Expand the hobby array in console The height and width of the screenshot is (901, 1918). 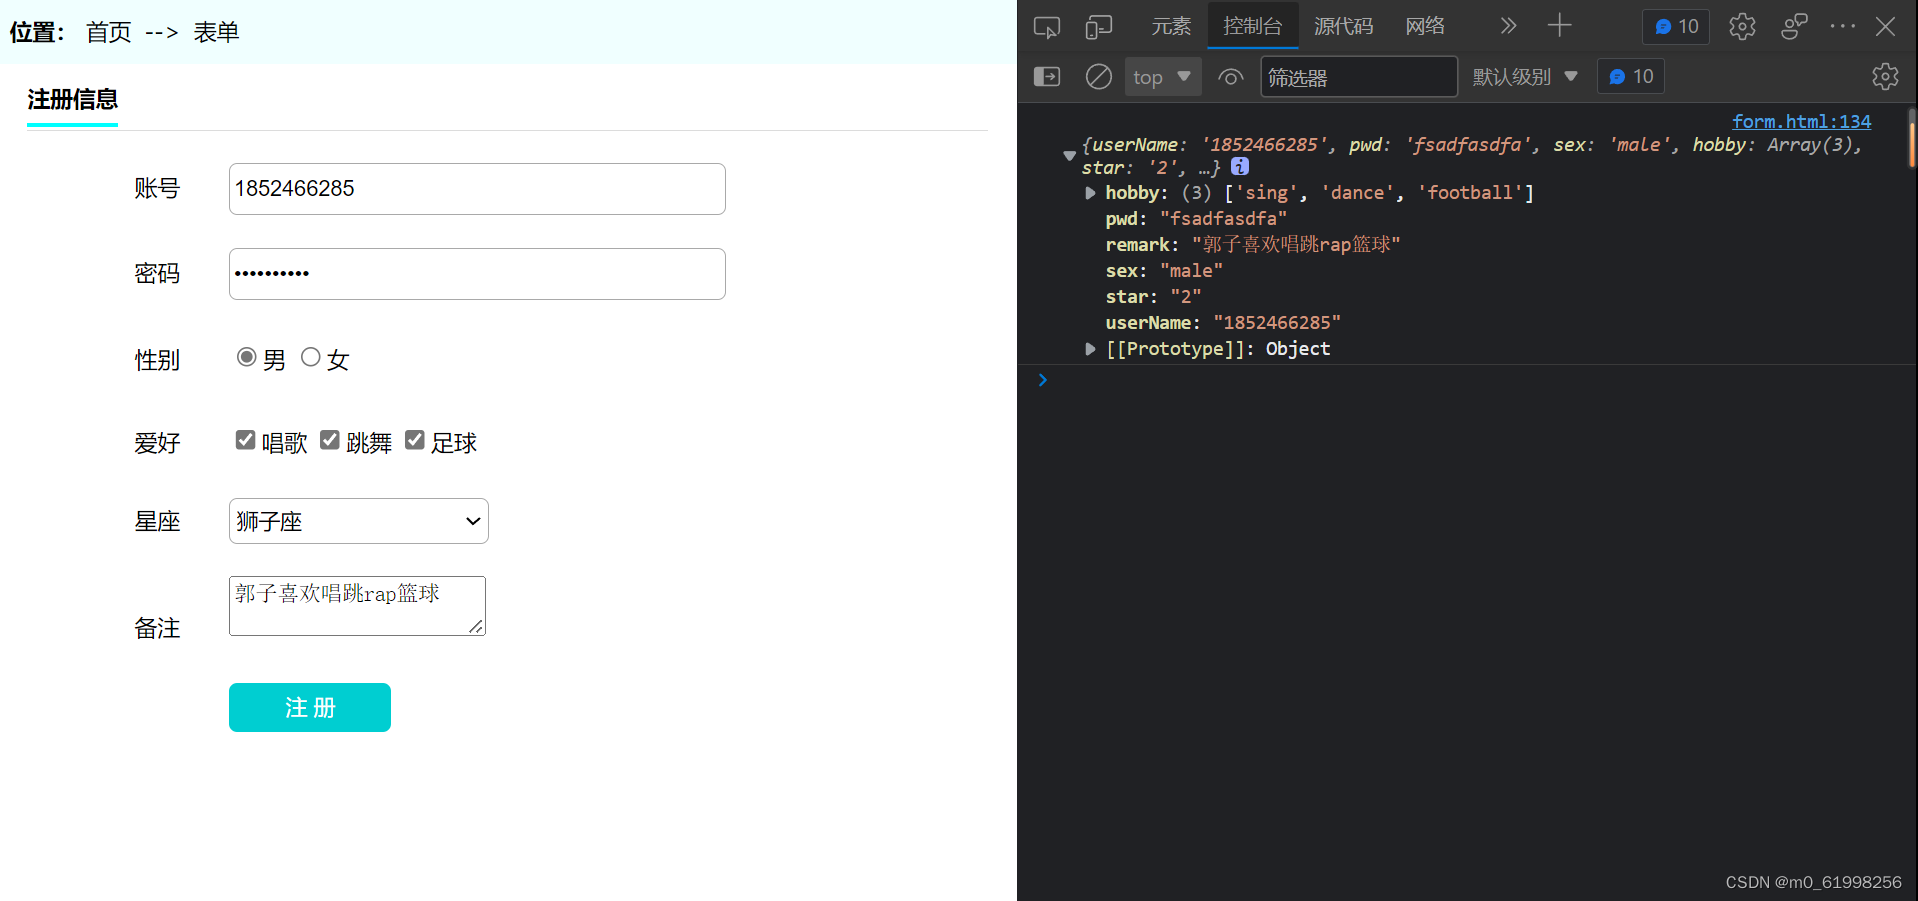click(x=1090, y=193)
